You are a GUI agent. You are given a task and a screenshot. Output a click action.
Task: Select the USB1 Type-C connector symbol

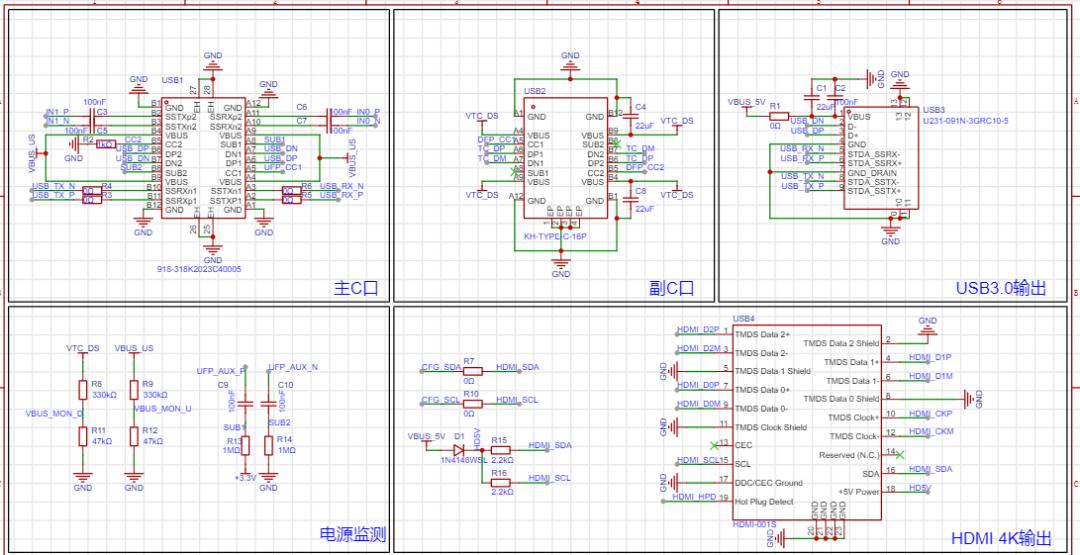pyautogui.click(x=204, y=158)
